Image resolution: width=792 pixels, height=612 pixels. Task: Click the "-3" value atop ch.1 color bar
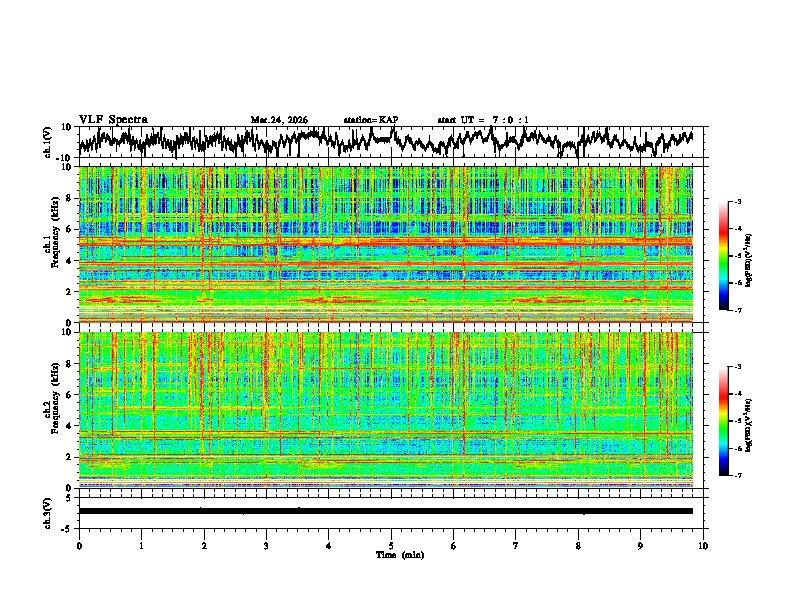click(x=737, y=201)
